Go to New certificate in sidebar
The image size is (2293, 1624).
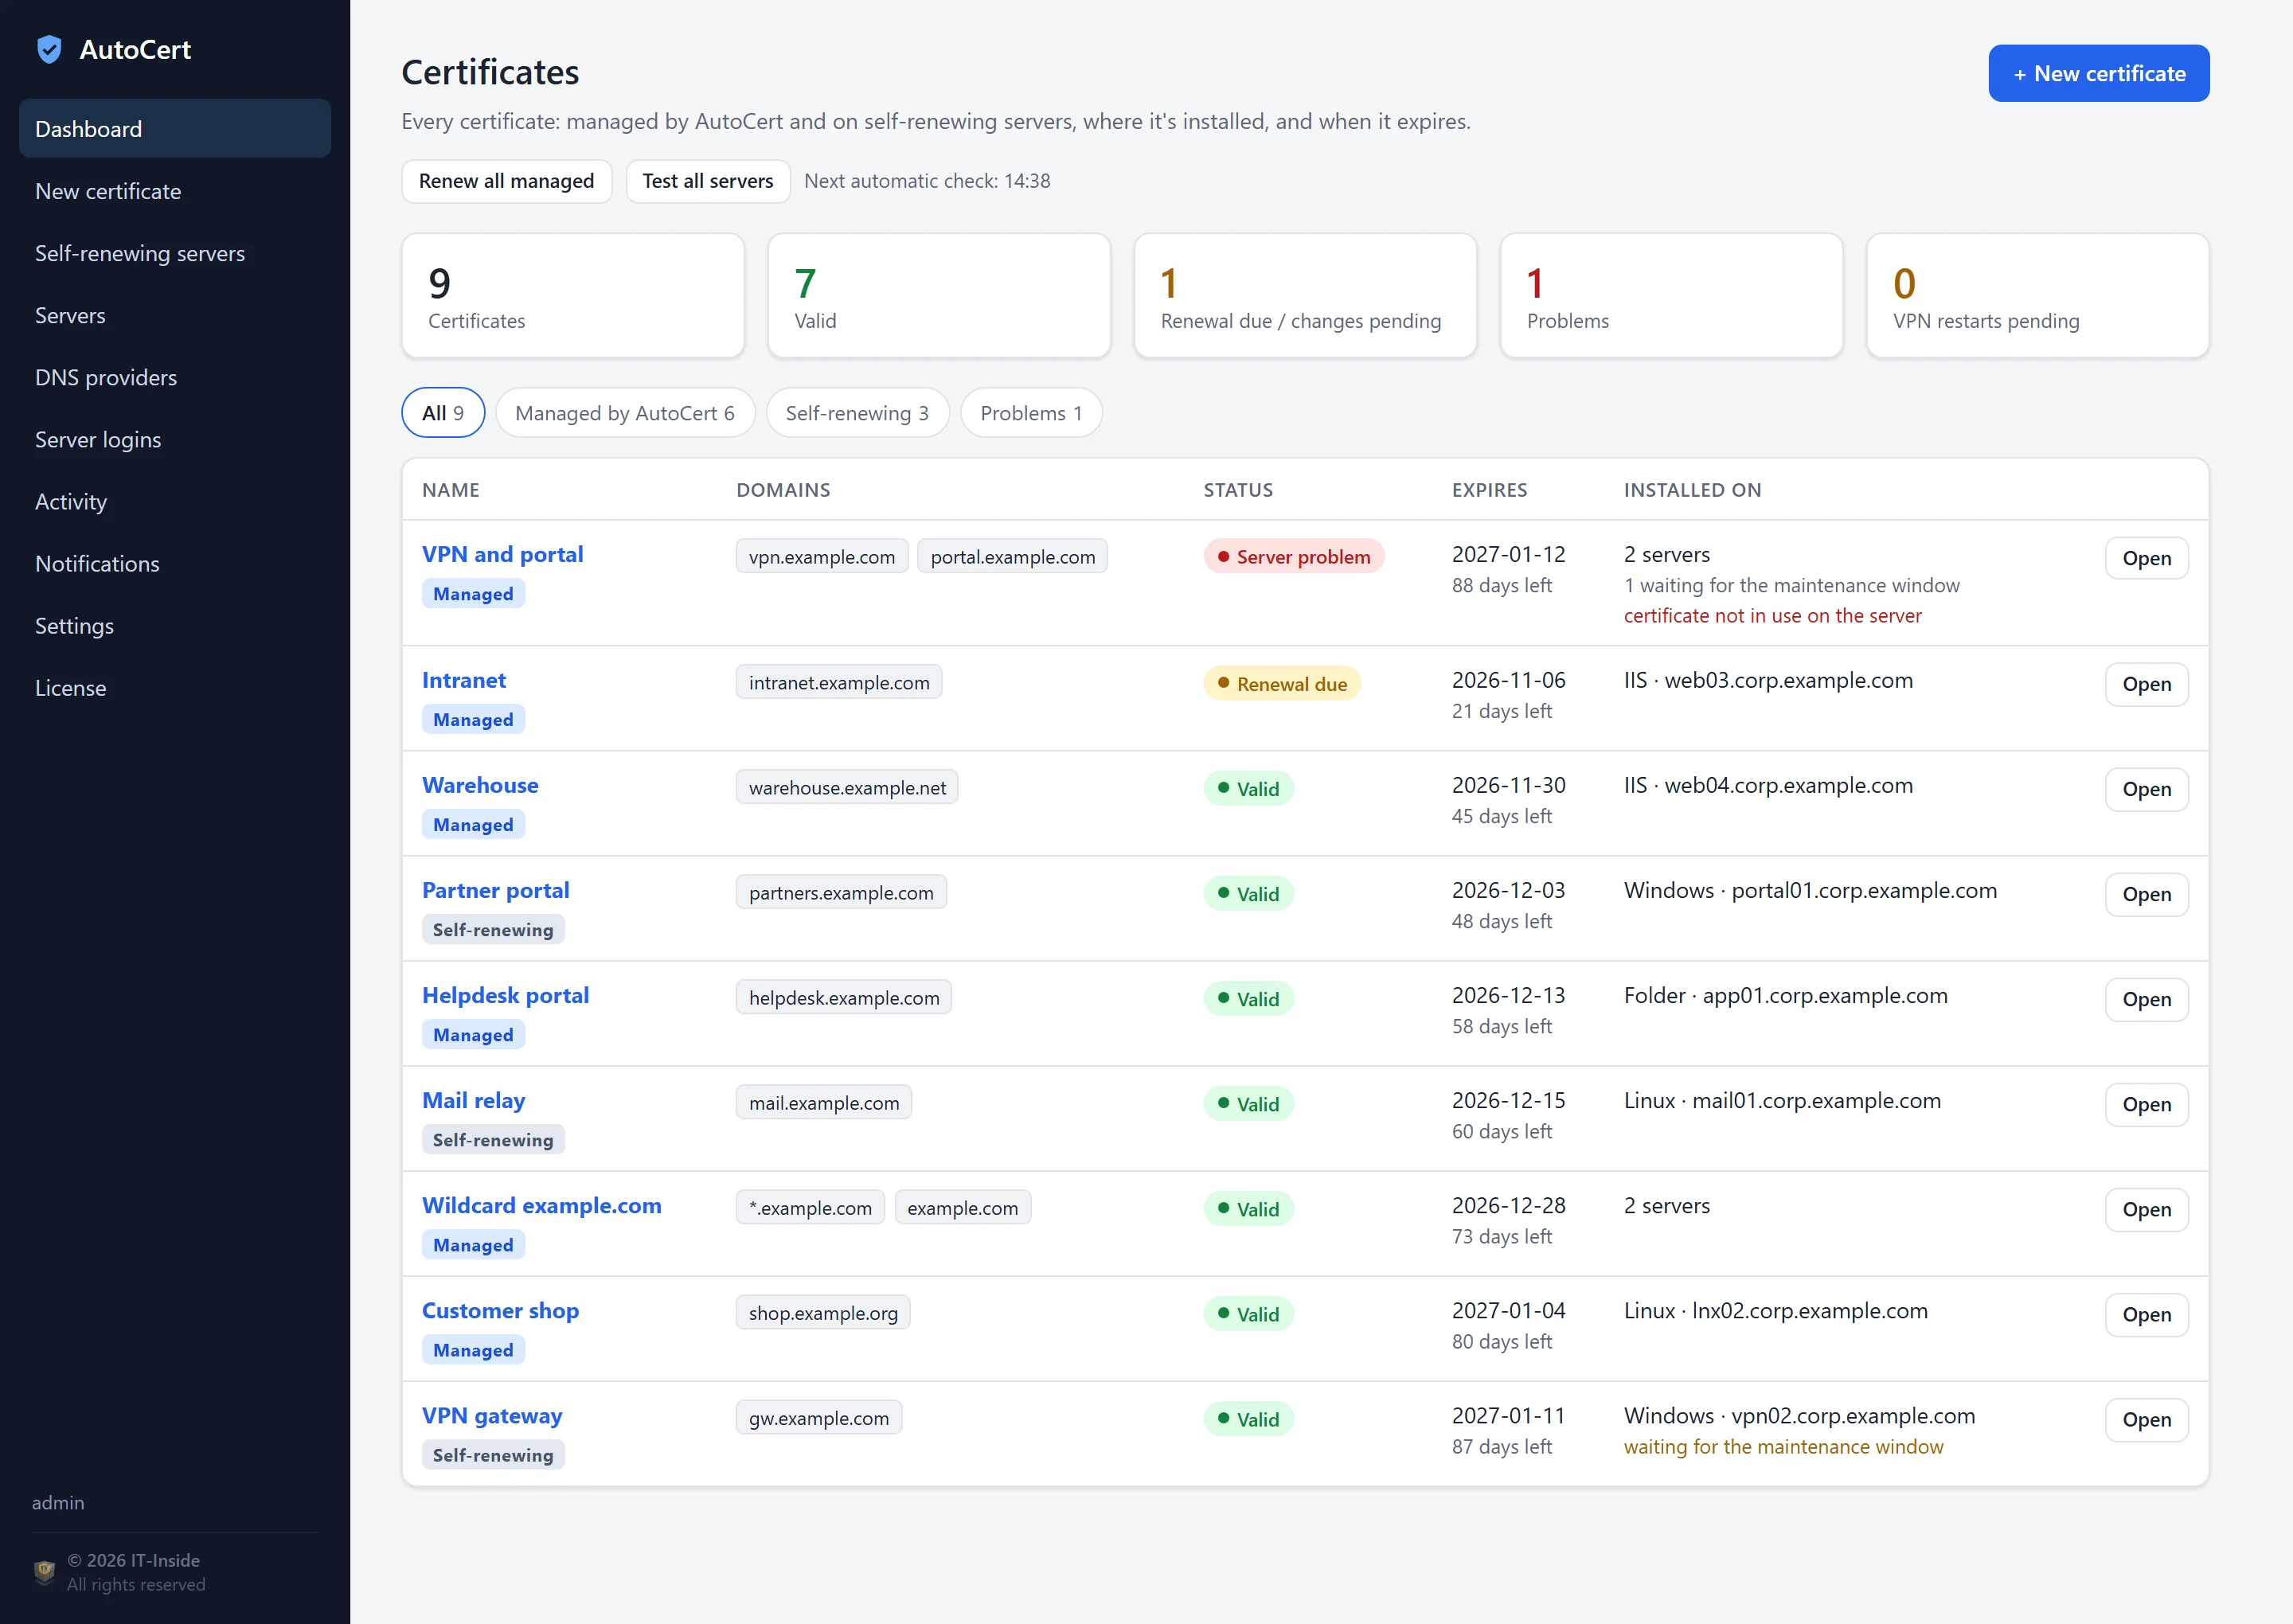(x=175, y=191)
